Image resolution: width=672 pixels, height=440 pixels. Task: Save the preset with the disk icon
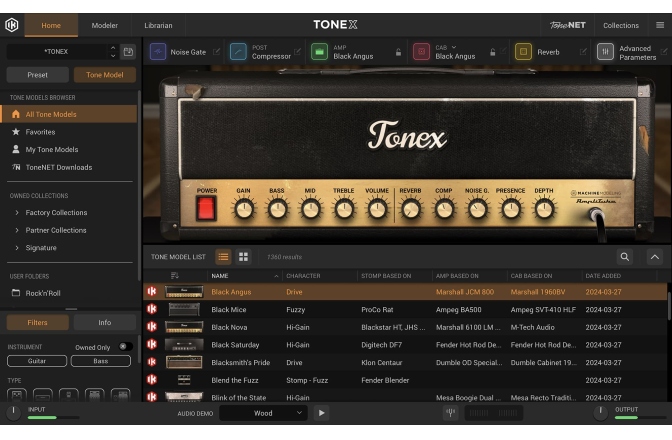pos(128,52)
